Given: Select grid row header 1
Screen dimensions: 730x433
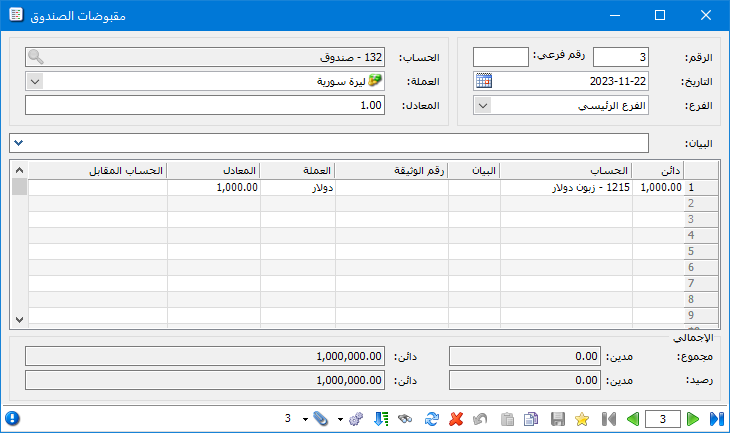Looking at the screenshot, I should click(x=701, y=188).
